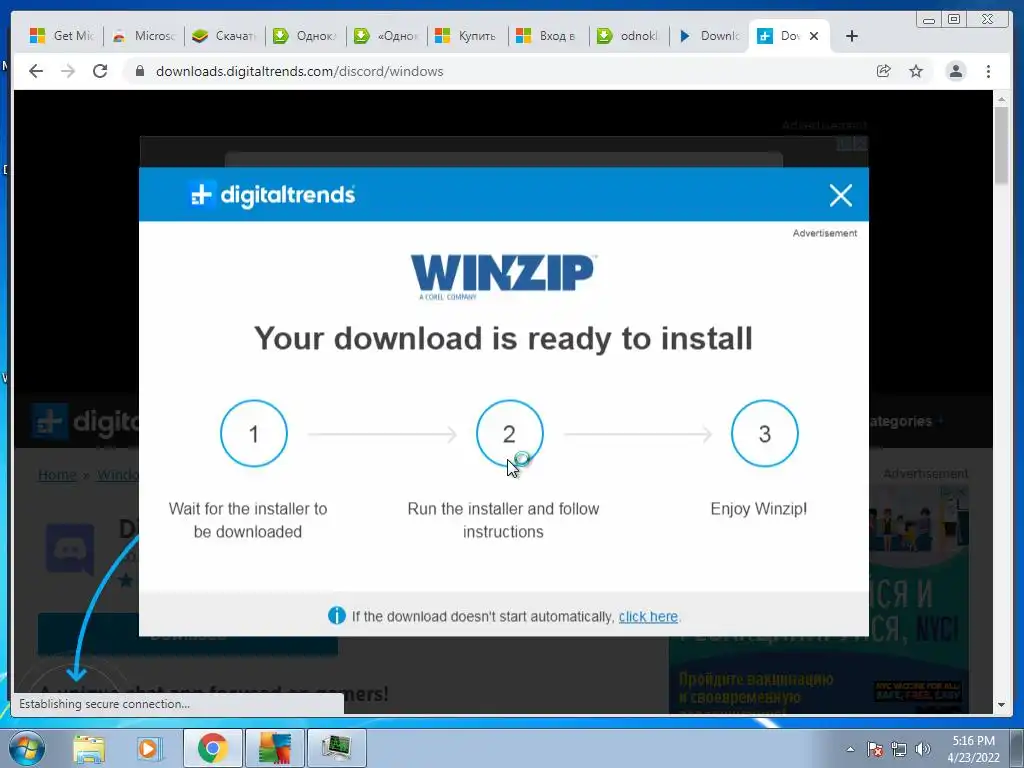This screenshot has width=1024, height=768.
Task: Click the digitaltrends logo in popup header
Action: pyautogui.click(x=272, y=195)
